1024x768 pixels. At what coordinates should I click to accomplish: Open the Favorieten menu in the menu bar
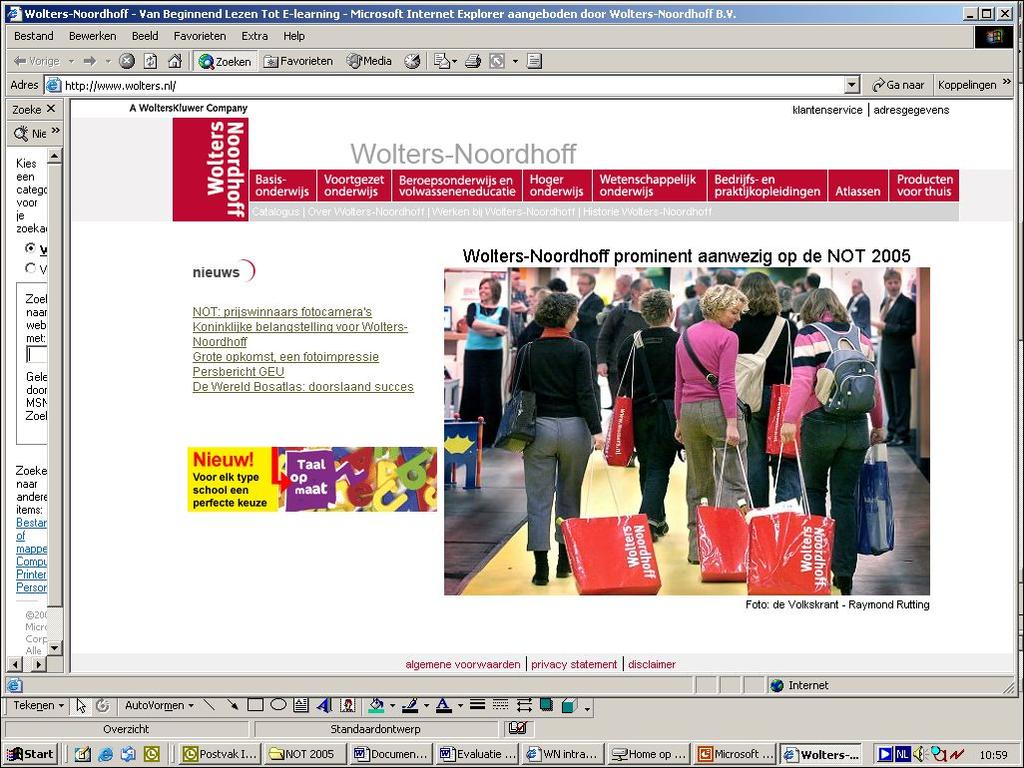click(x=200, y=36)
